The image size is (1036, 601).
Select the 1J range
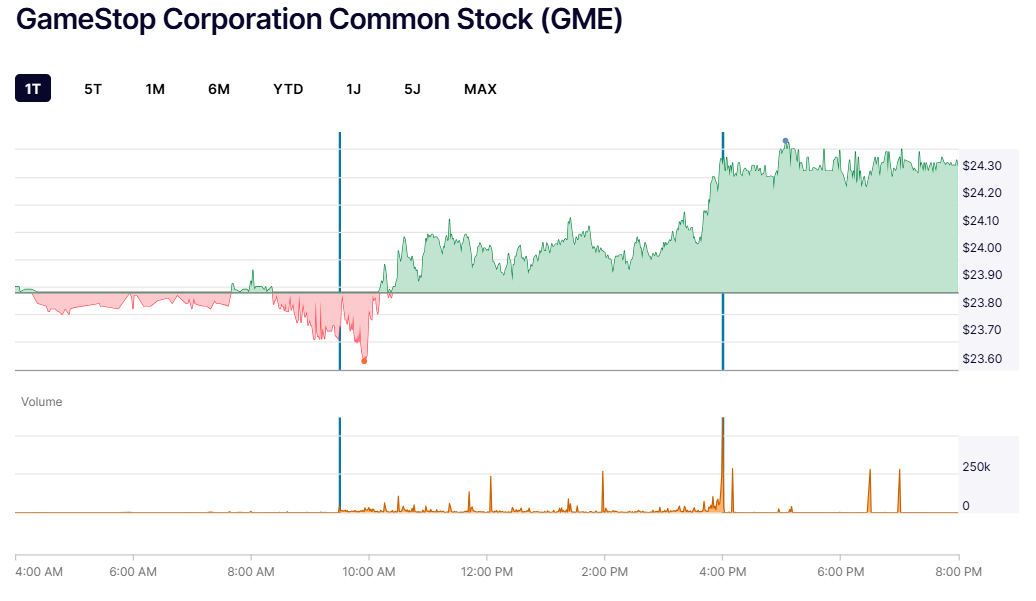352,88
